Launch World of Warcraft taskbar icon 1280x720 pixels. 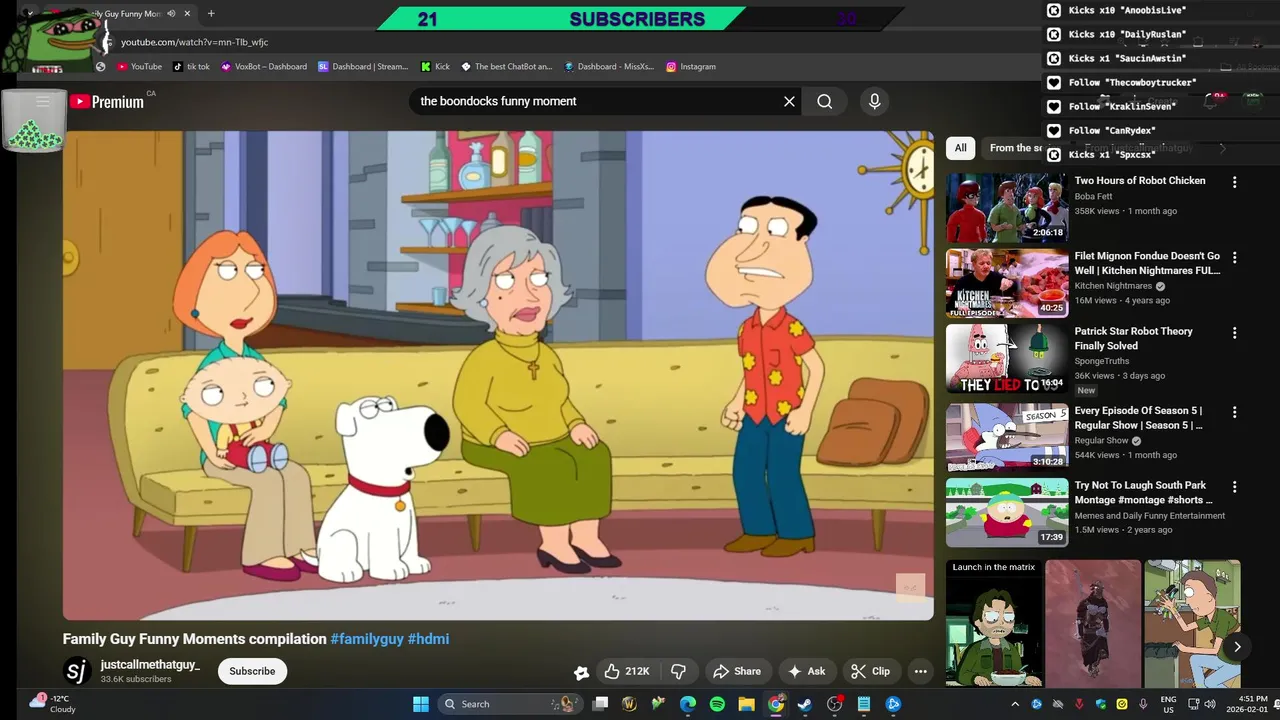pos(629,704)
